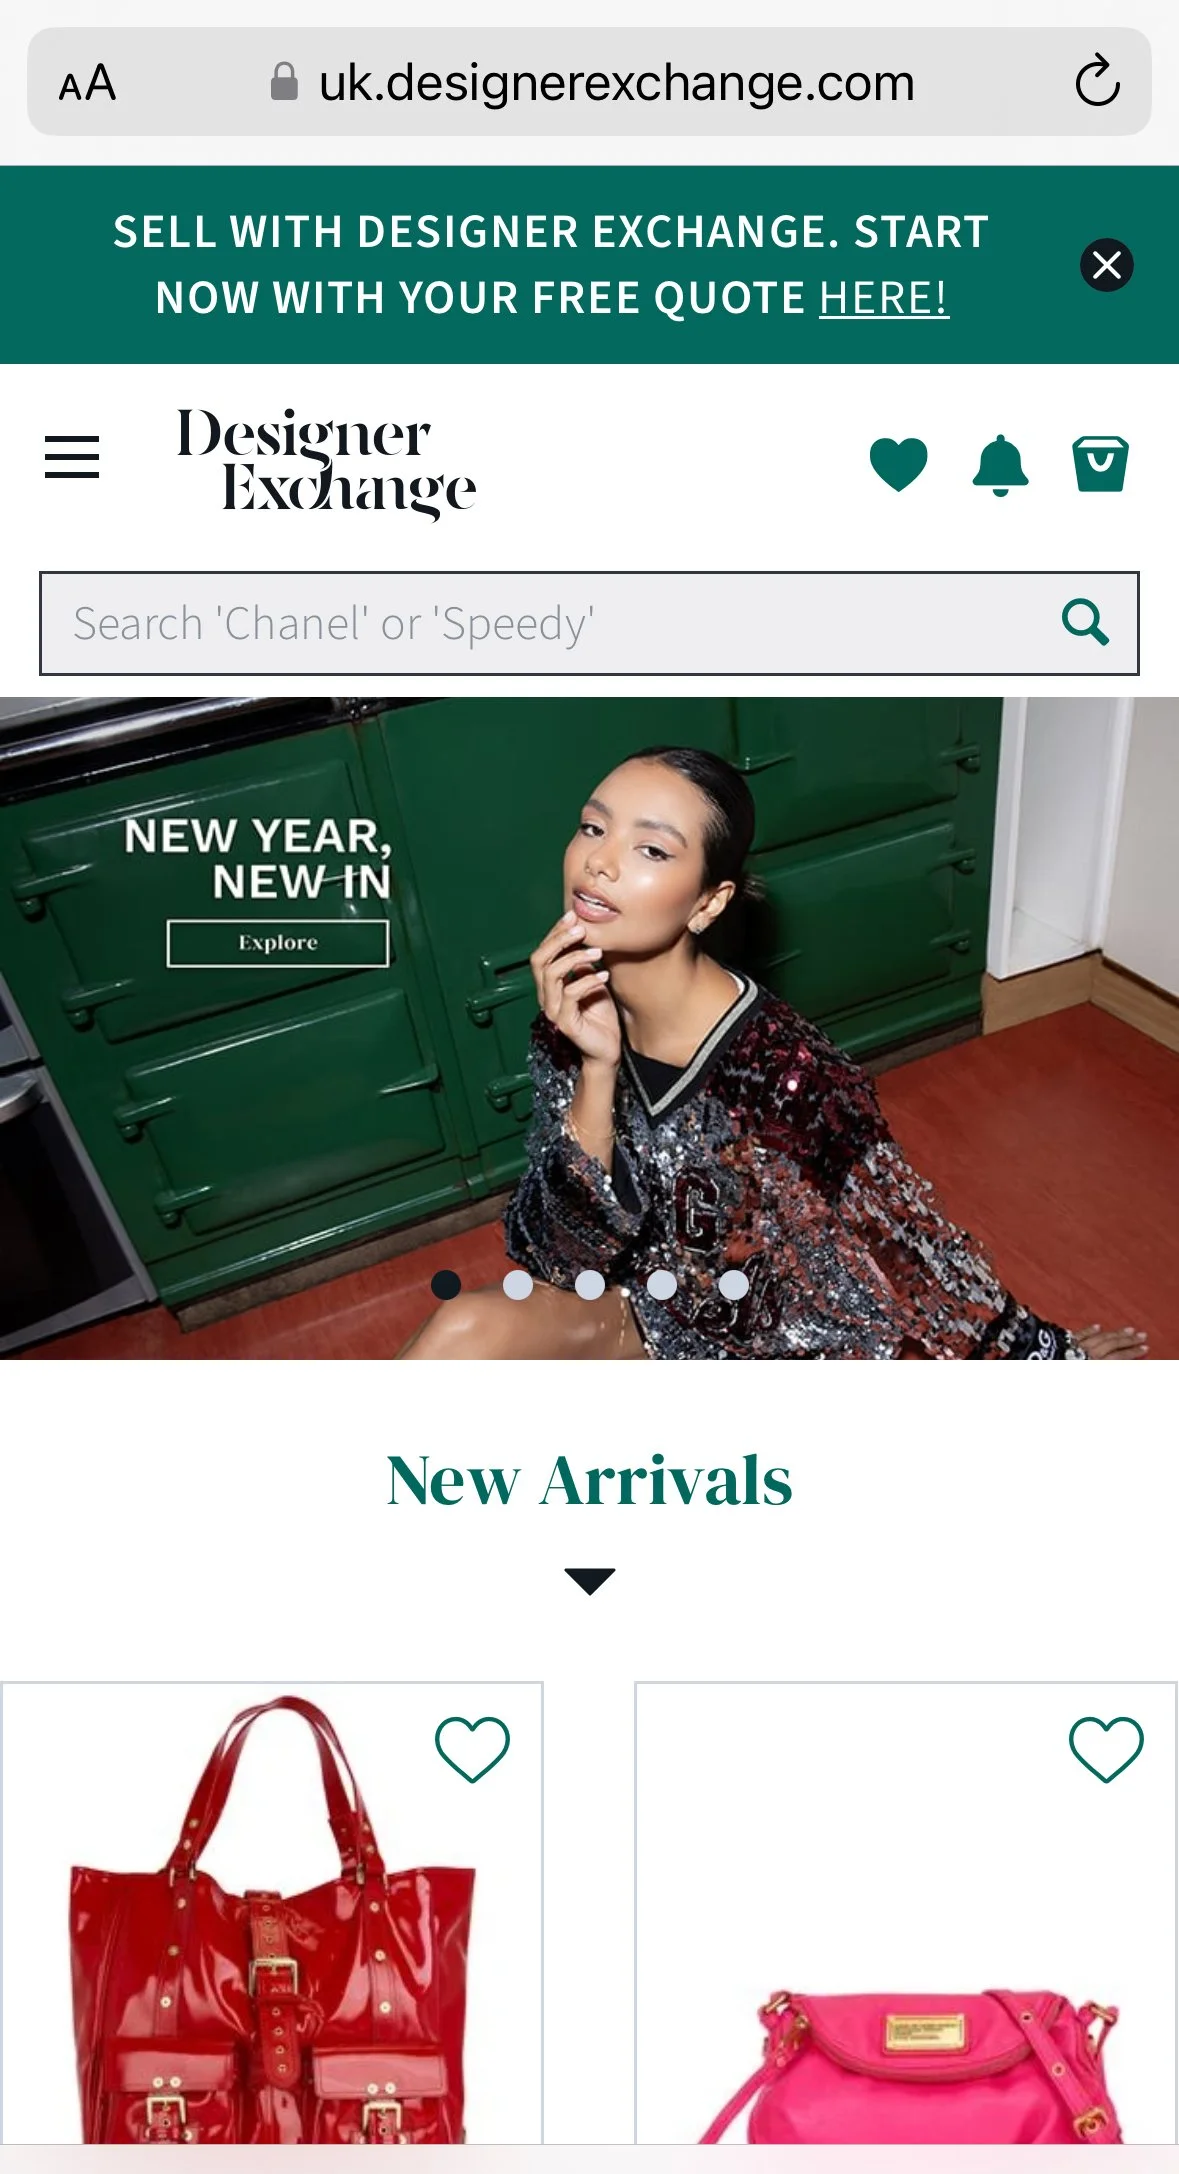Click the Explore button on banner
The image size is (1179, 2174).
click(x=278, y=943)
